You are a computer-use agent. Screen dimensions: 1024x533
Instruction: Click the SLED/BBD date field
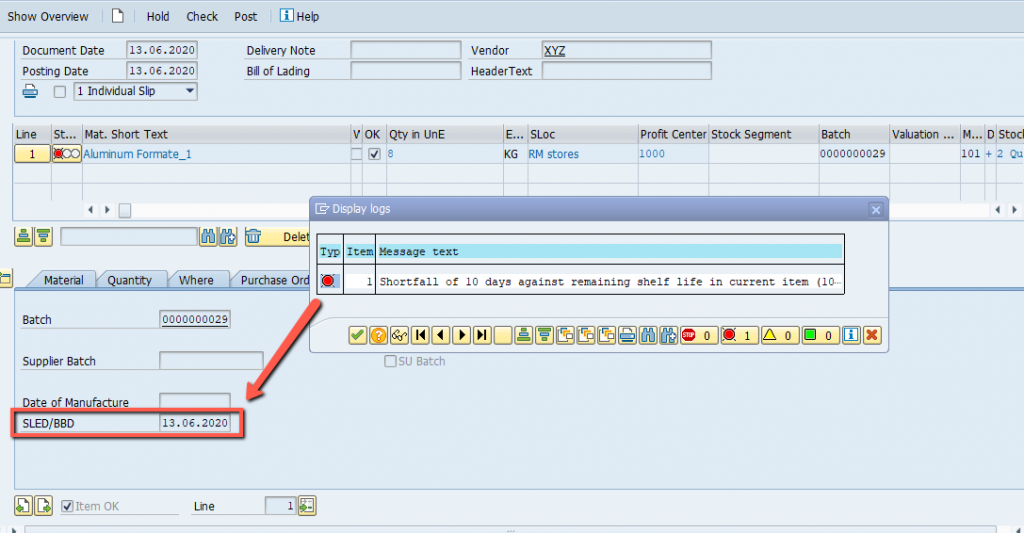click(195, 423)
